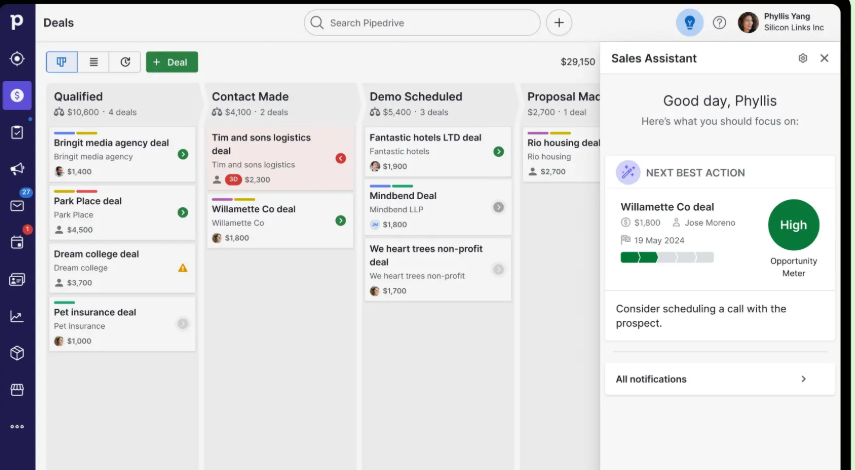Screen dimensions: 855x470
Task: Switch to pipeline kanban view
Action: tap(62, 62)
